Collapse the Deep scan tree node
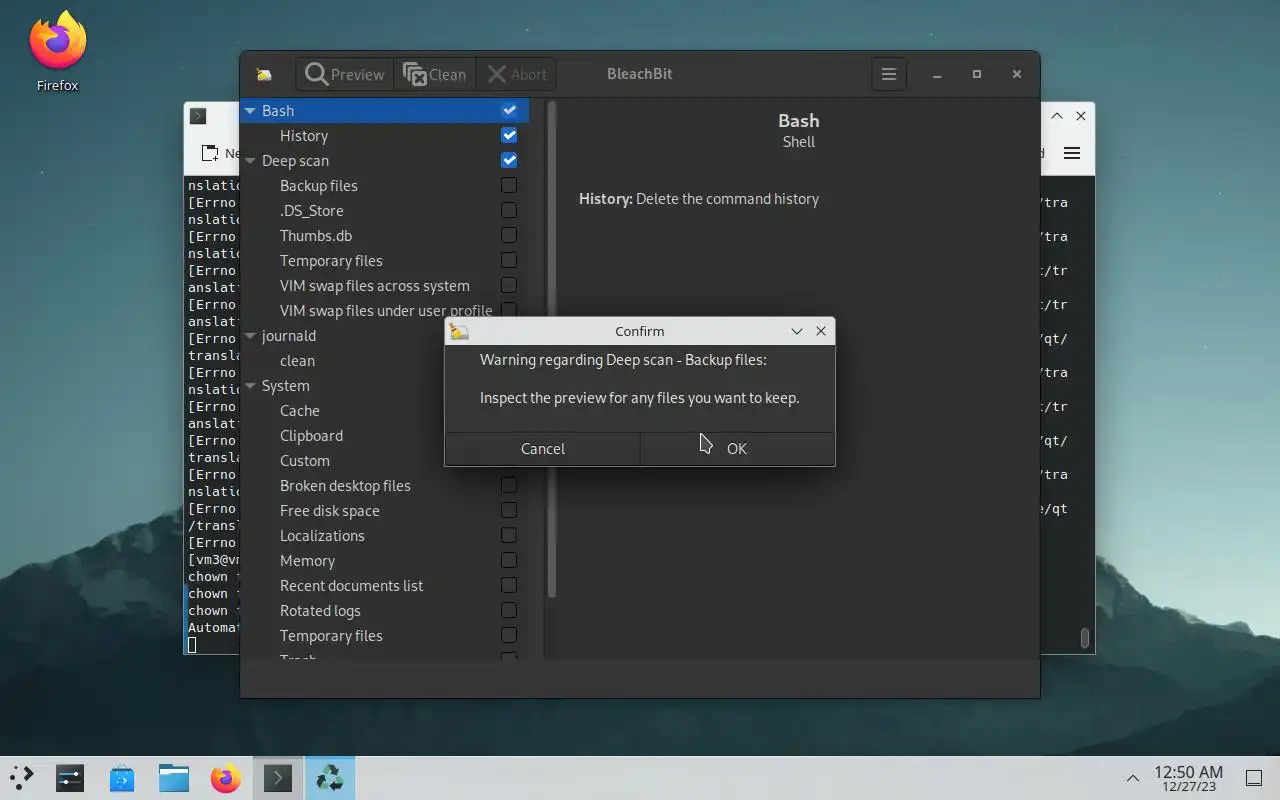Image resolution: width=1280 pixels, height=800 pixels. click(x=250, y=161)
